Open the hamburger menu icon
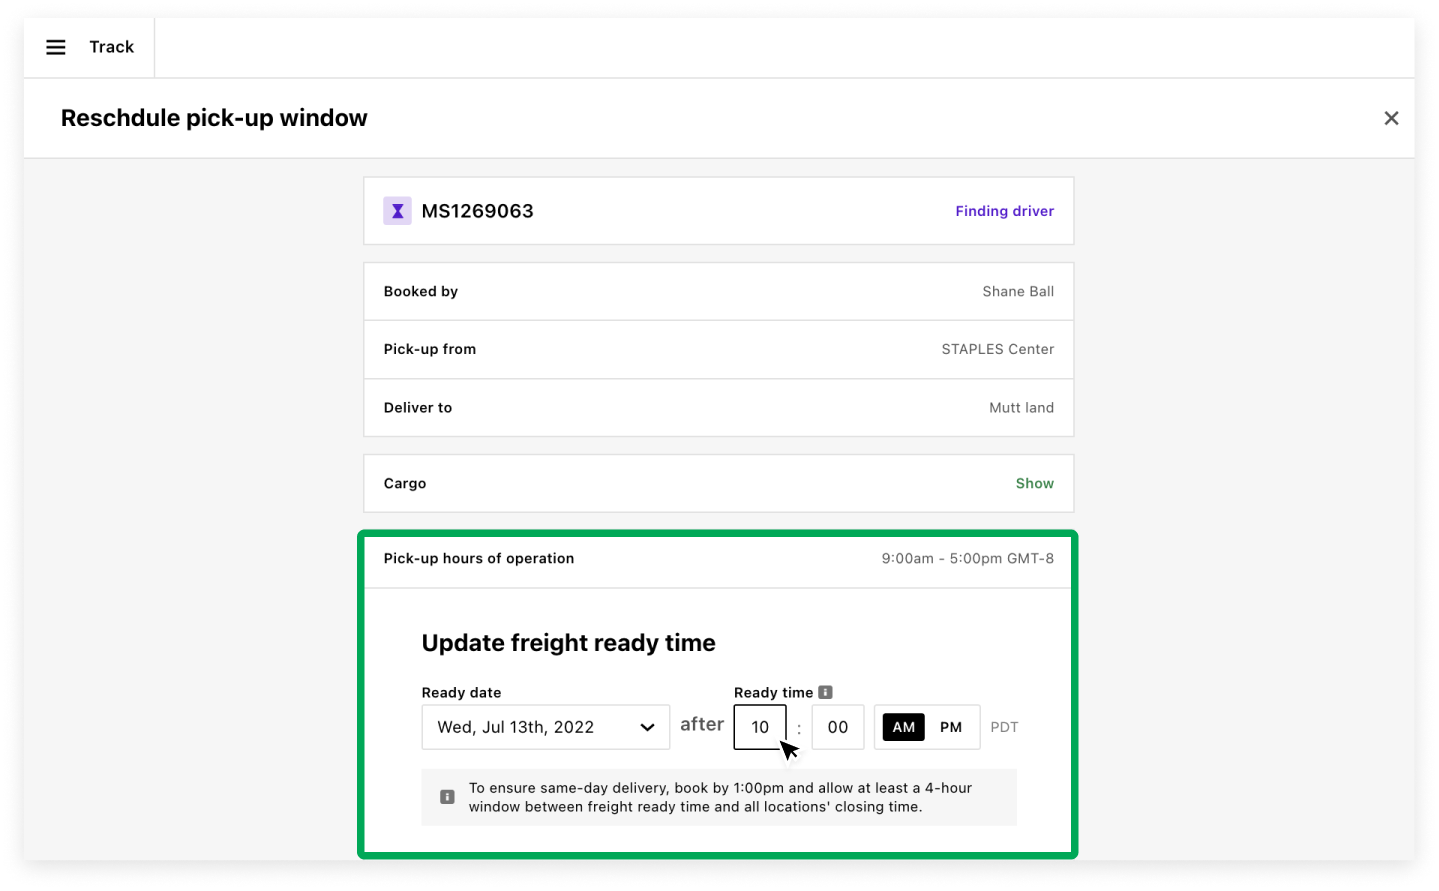The height and width of the screenshot is (891, 1439). click(x=56, y=47)
